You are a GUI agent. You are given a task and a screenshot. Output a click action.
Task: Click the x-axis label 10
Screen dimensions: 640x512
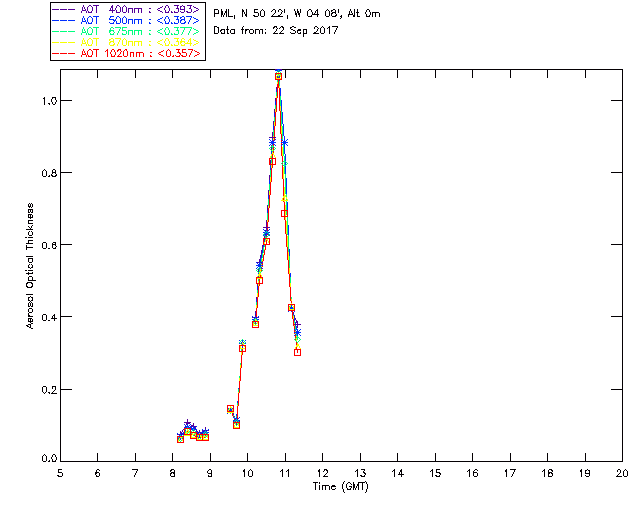click(x=248, y=473)
